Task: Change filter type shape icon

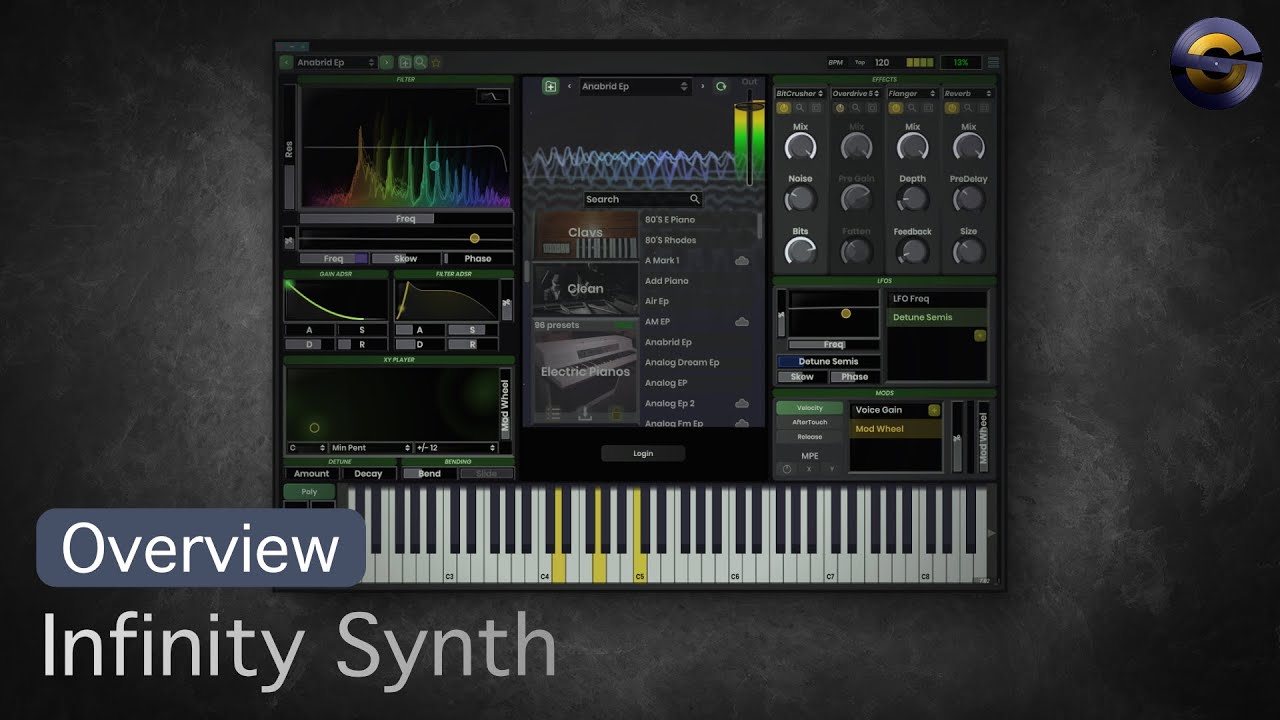Action: tap(491, 96)
